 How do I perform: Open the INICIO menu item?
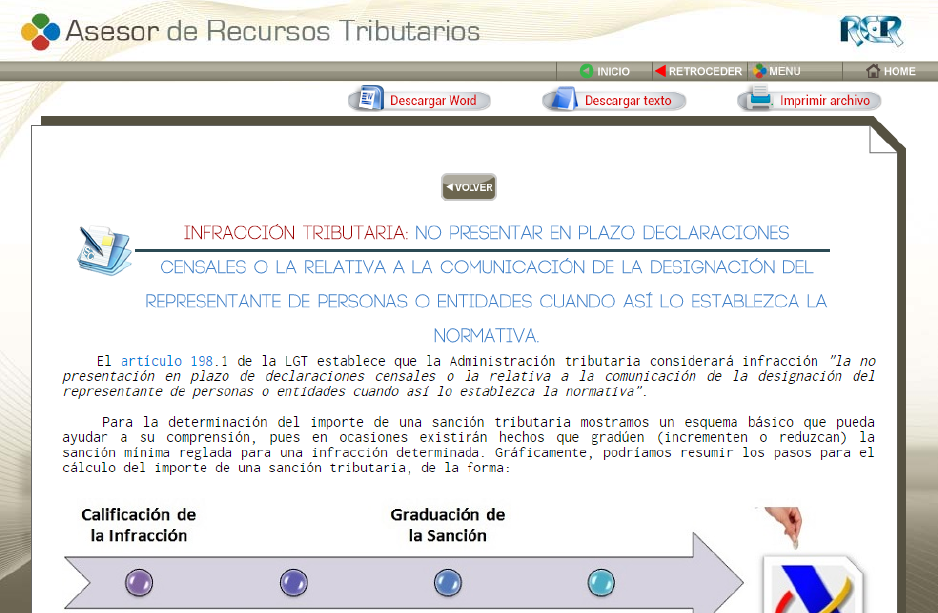[605, 71]
